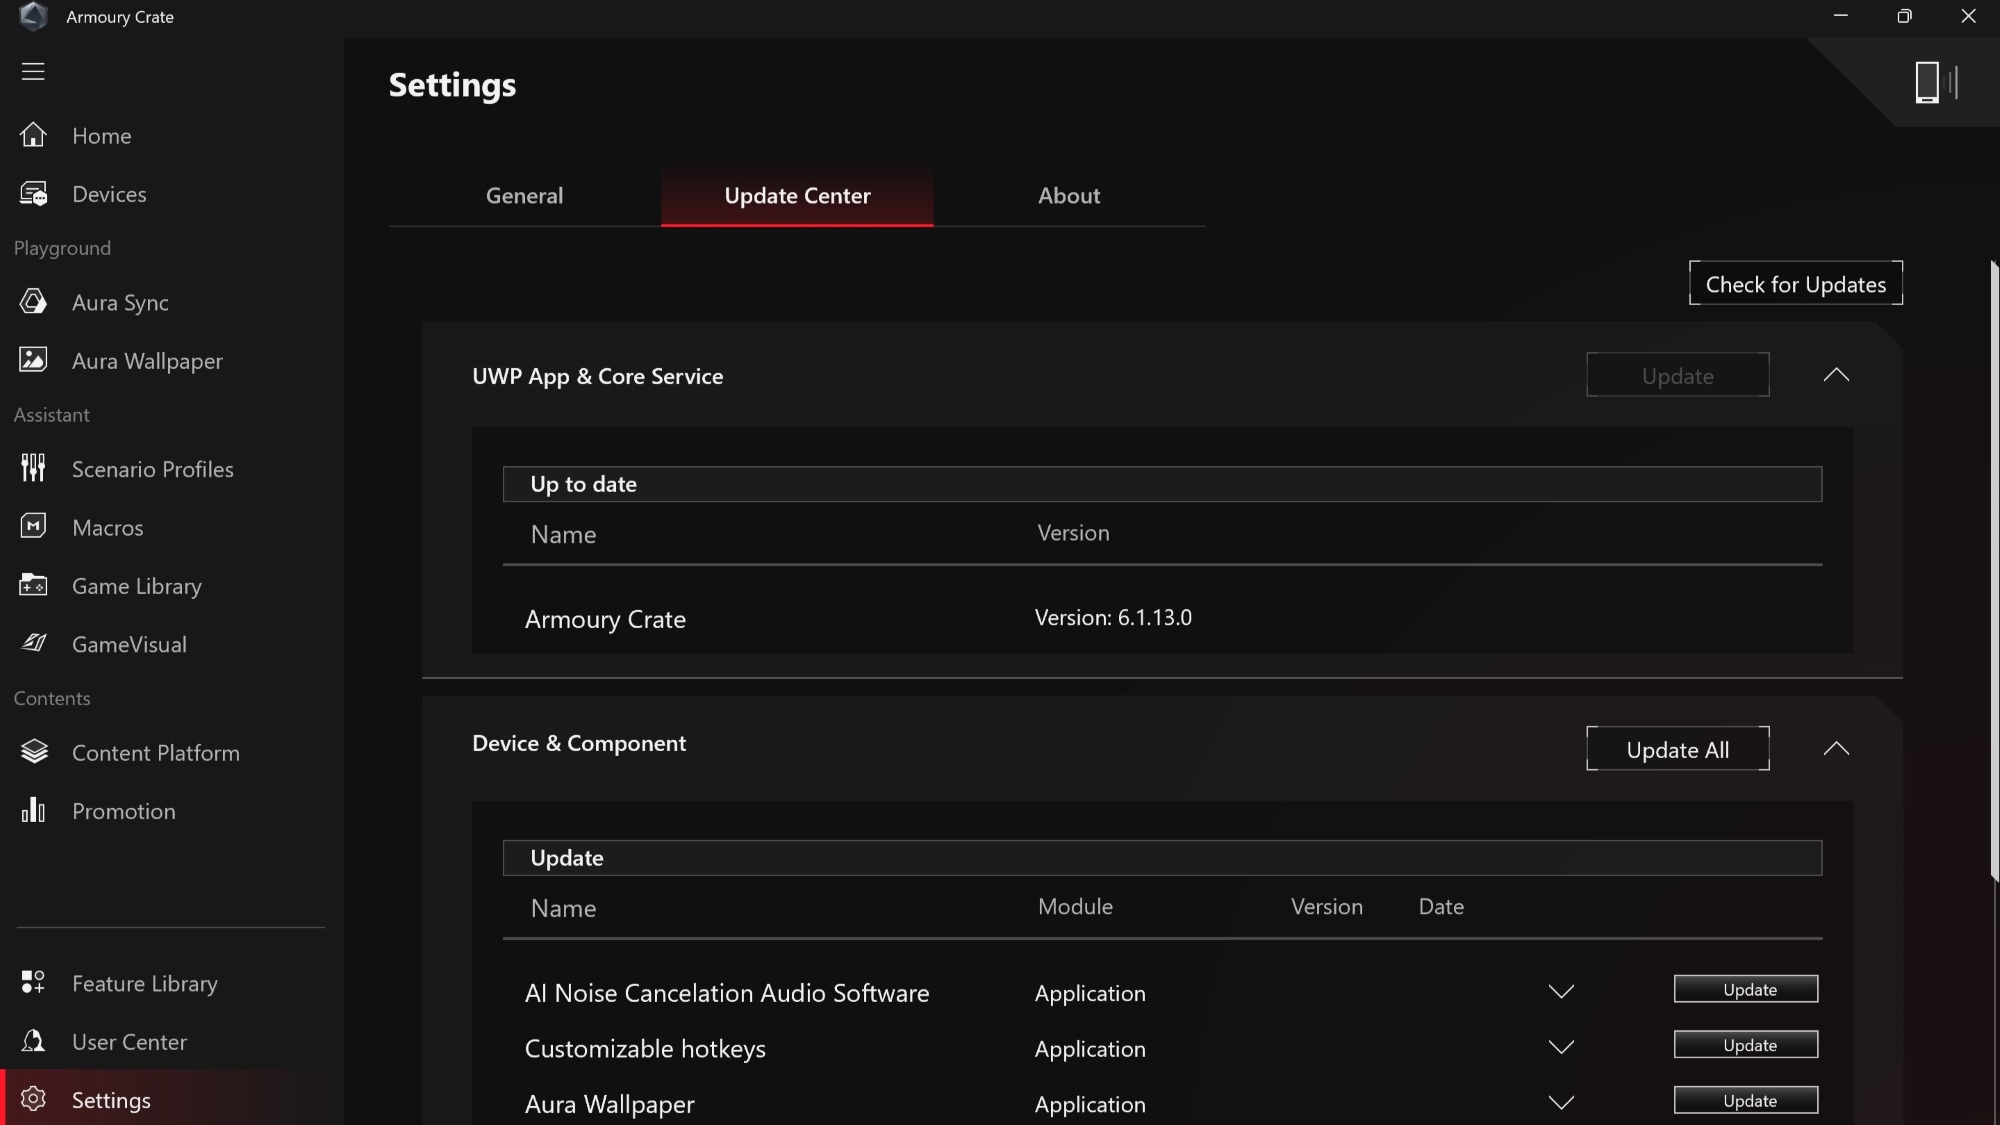The height and width of the screenshot is (1125, 2000).
Task: Click the Game Library controller icon
Action: [x=33, y=585]
